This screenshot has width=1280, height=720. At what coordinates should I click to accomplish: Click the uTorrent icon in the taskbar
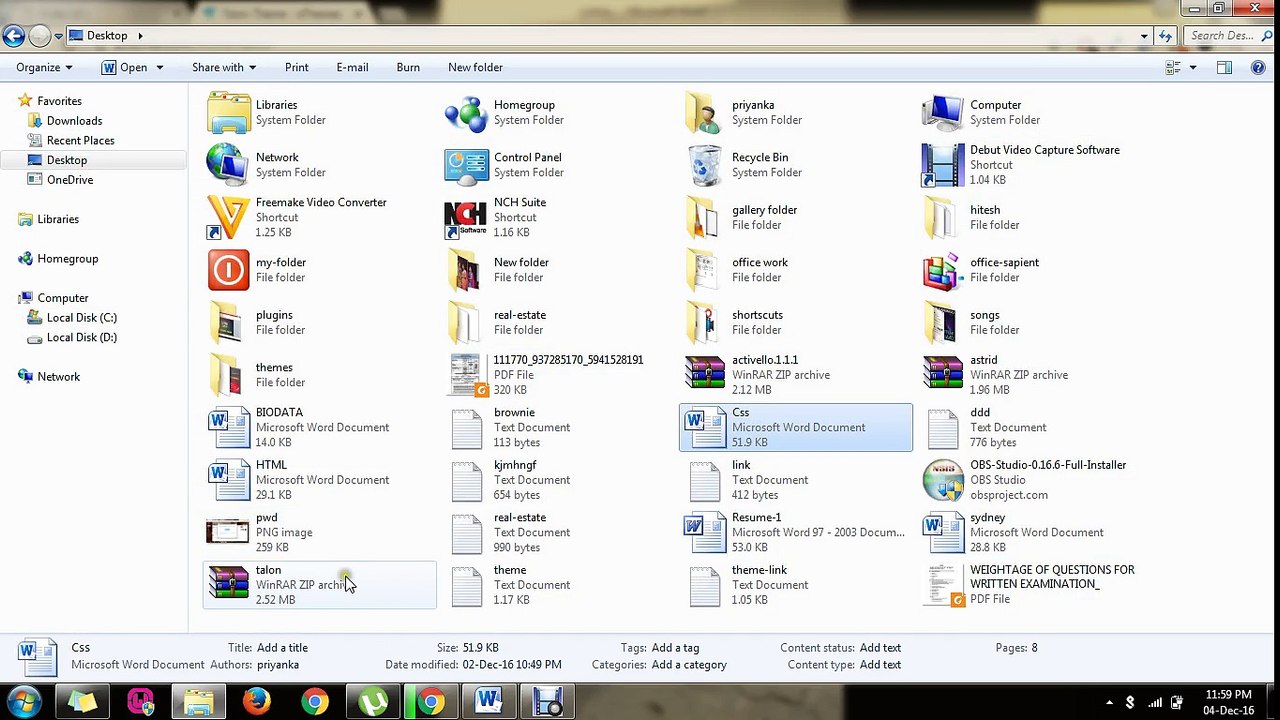(x=373, y=701)
